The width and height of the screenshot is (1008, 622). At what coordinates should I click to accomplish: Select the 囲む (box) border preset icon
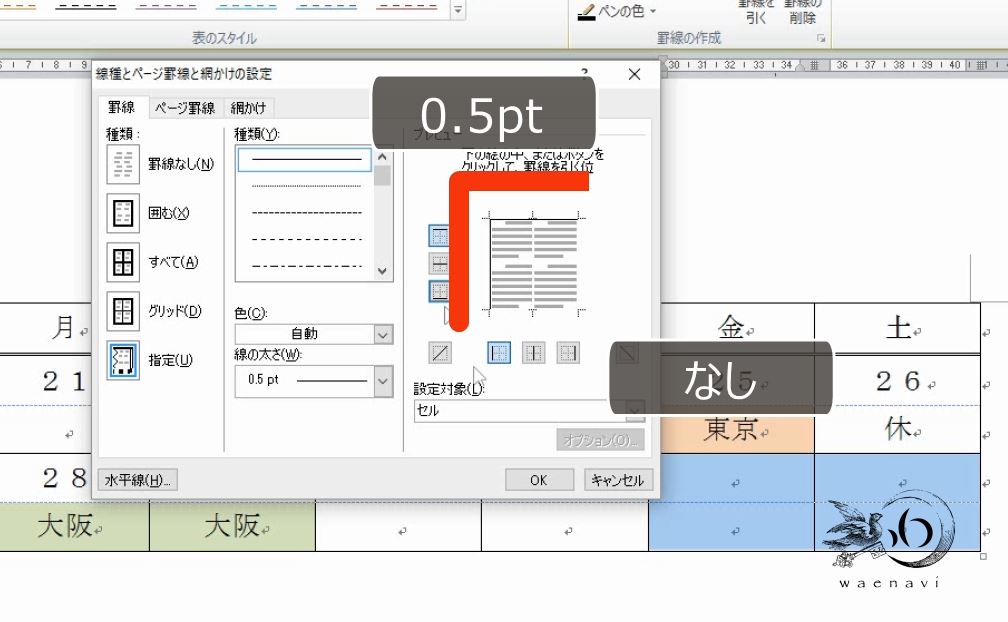tap(122, 213)
